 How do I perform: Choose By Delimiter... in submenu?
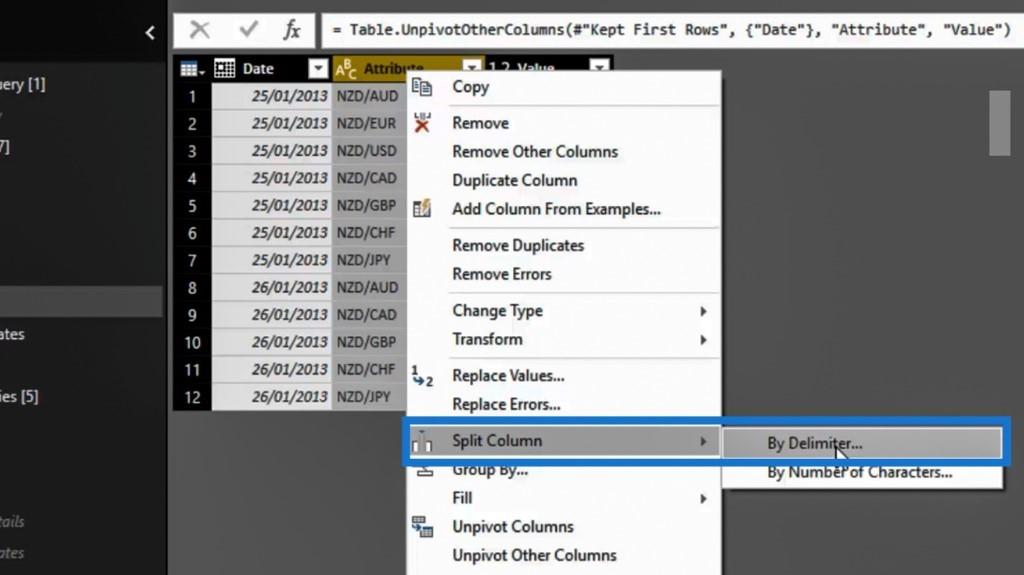pos(814,444)
